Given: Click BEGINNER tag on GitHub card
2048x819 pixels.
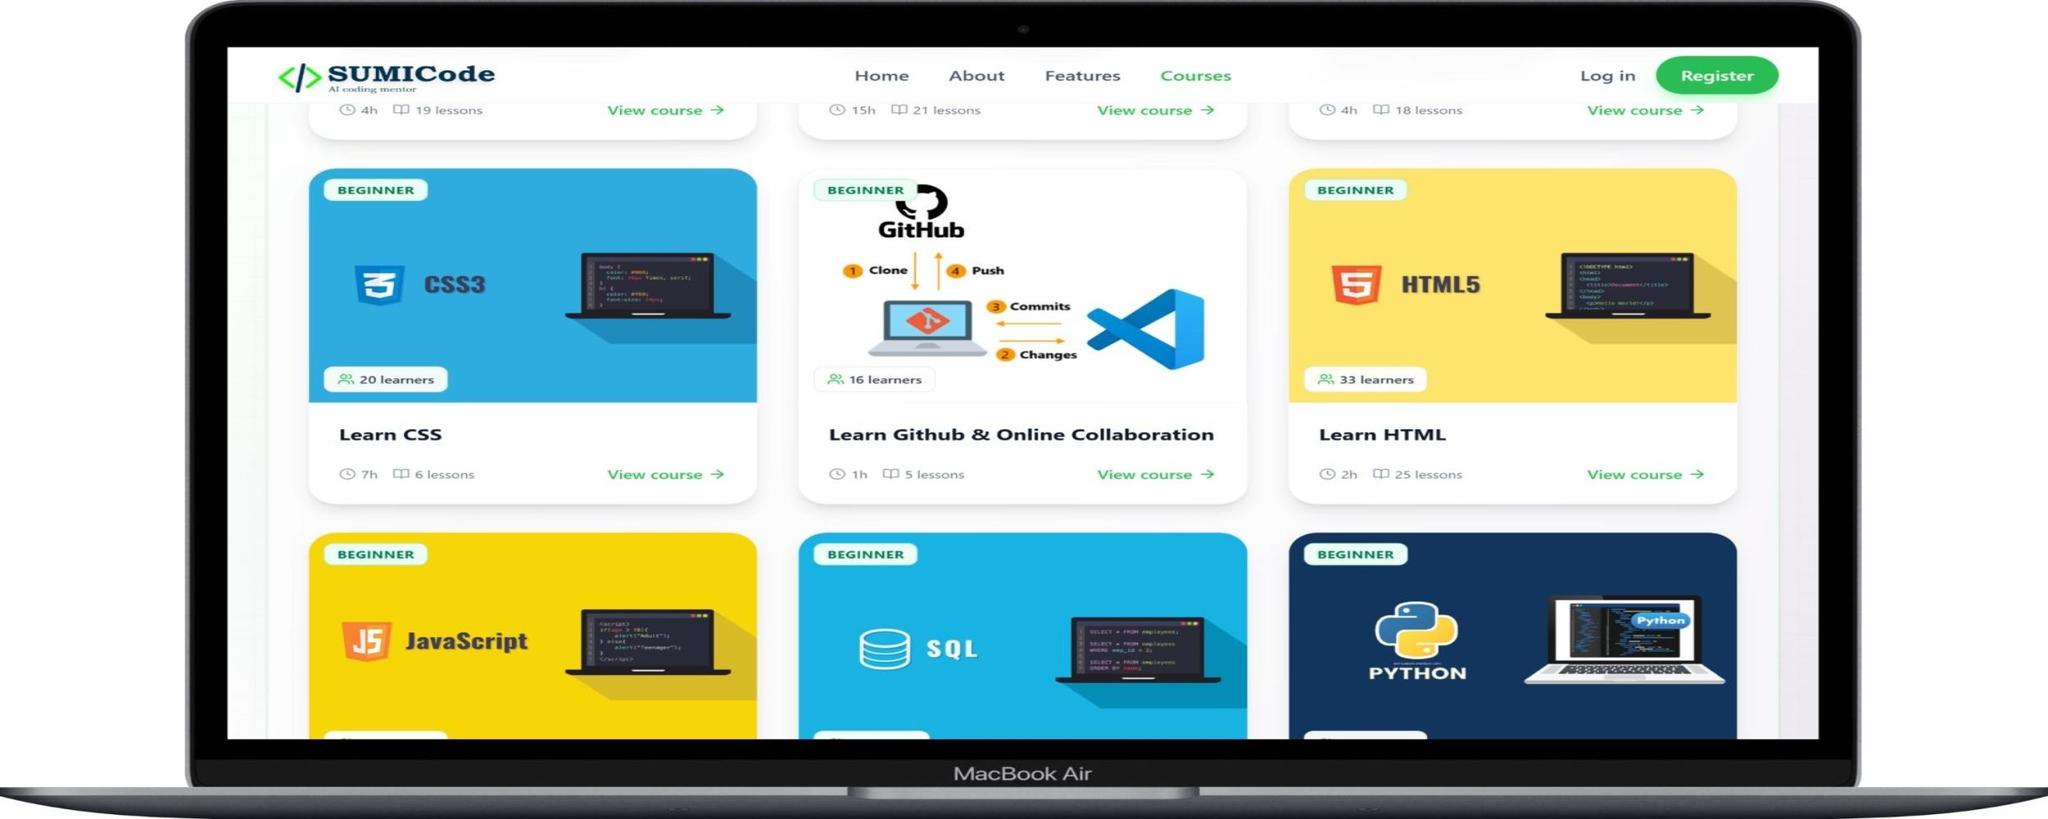Looking at the screenshot, I should coord(865,190).
